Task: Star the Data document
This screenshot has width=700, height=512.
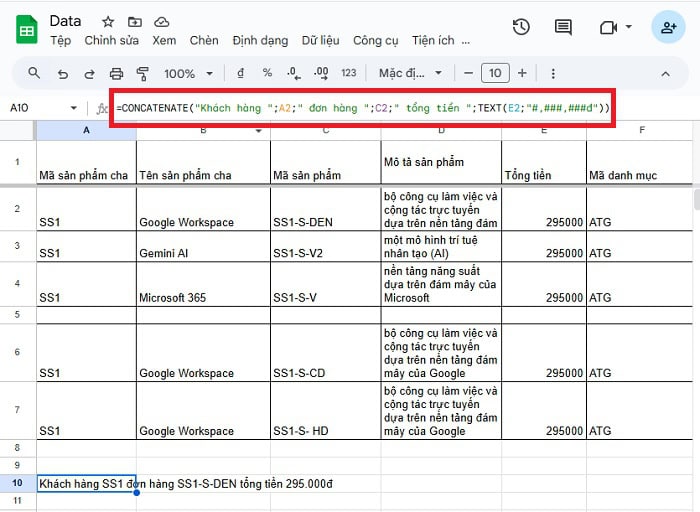Action: tap(108, 21)
